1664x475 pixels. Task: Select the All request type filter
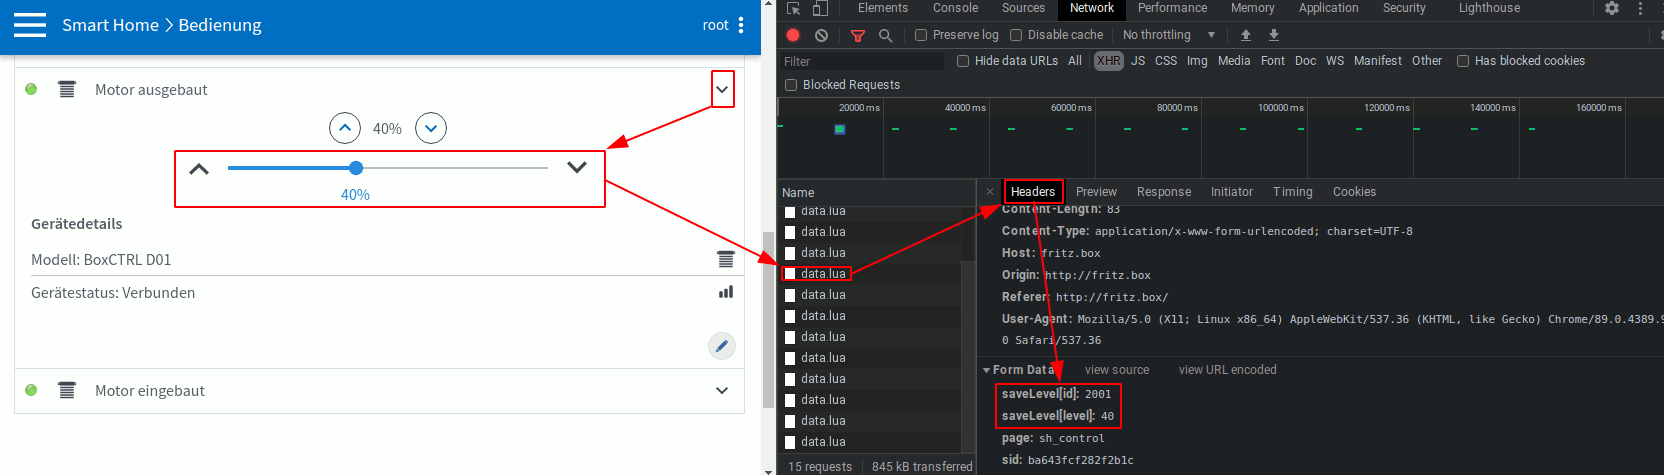1075,61
